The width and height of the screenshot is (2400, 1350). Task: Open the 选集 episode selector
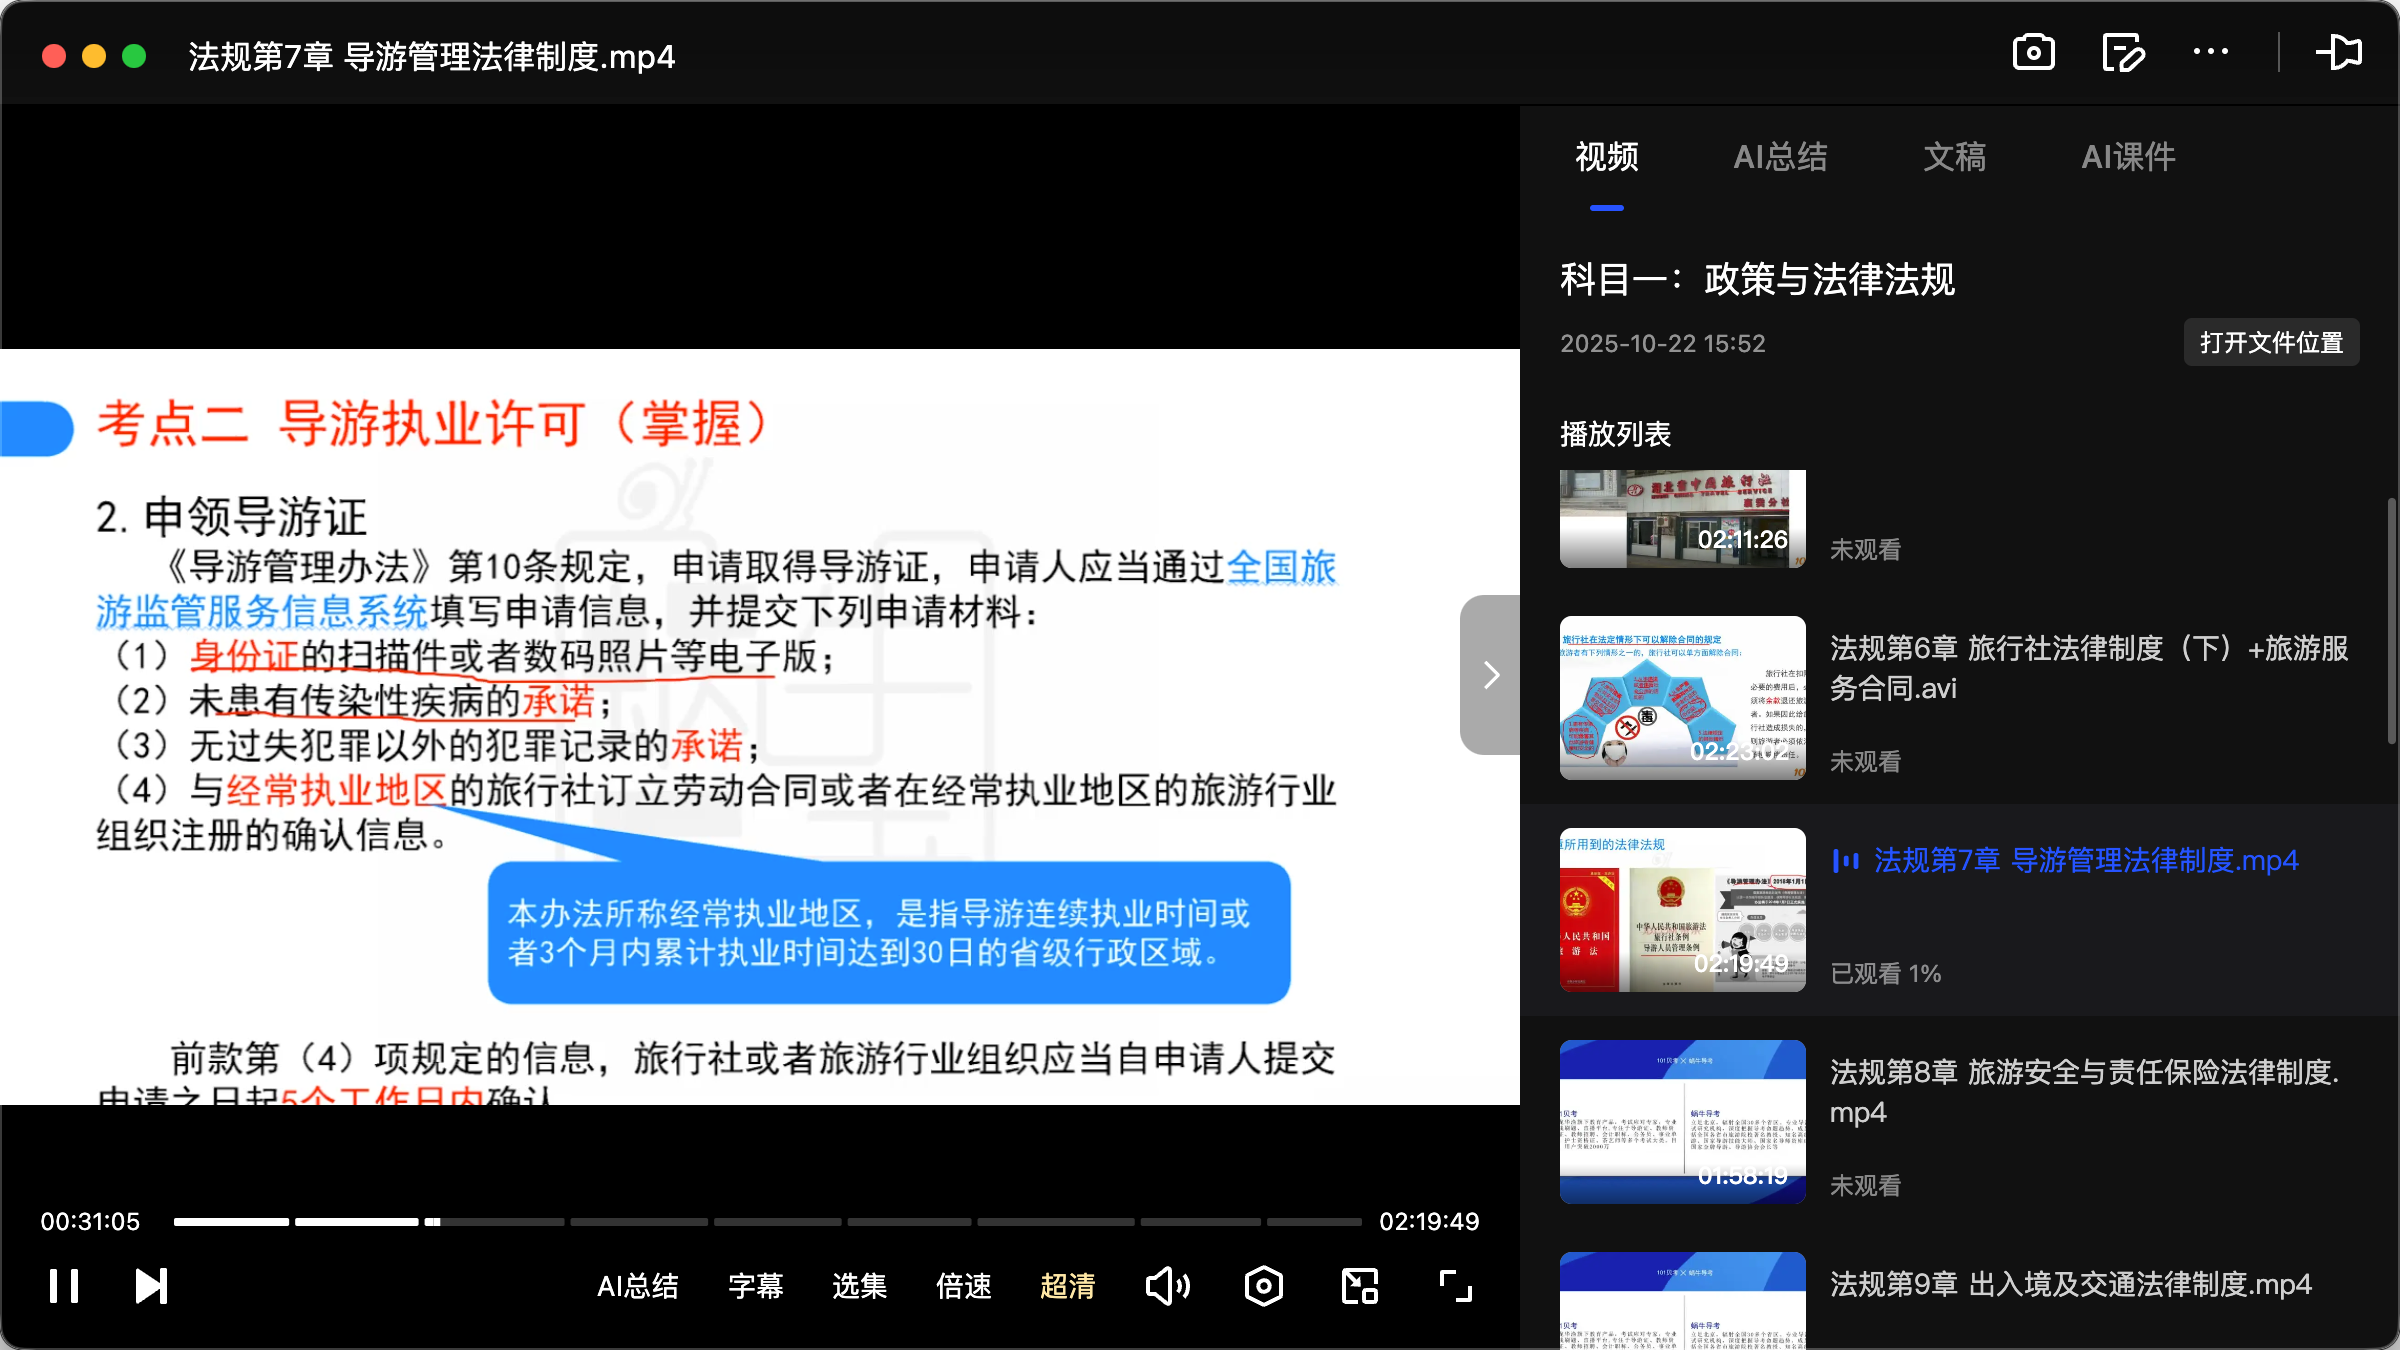pyautogui.click(x=858, y=1287)
